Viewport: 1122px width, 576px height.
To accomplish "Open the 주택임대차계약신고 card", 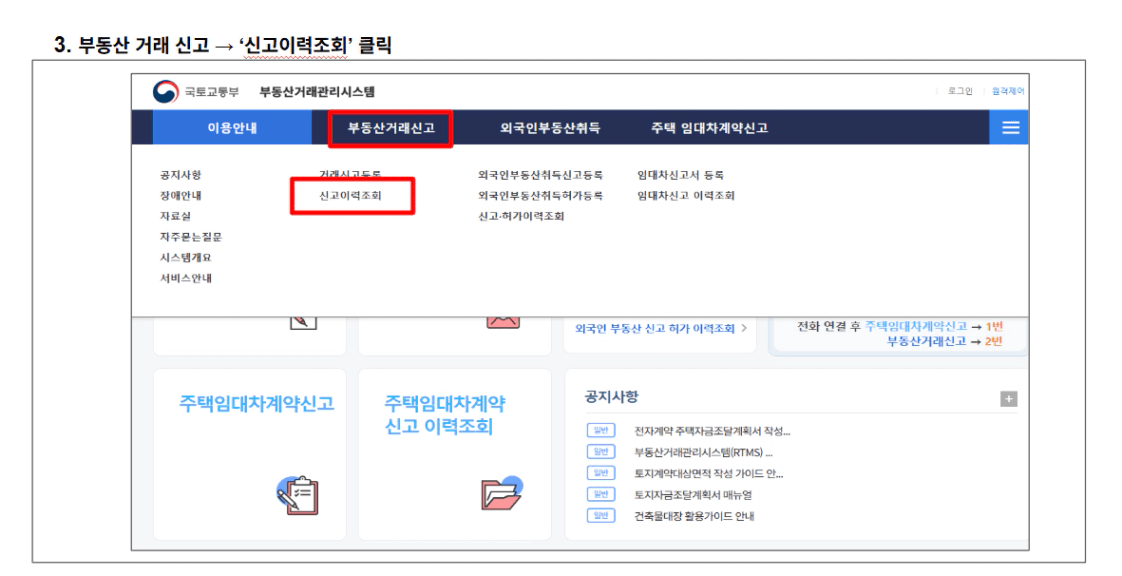I will tap(256, 404).
